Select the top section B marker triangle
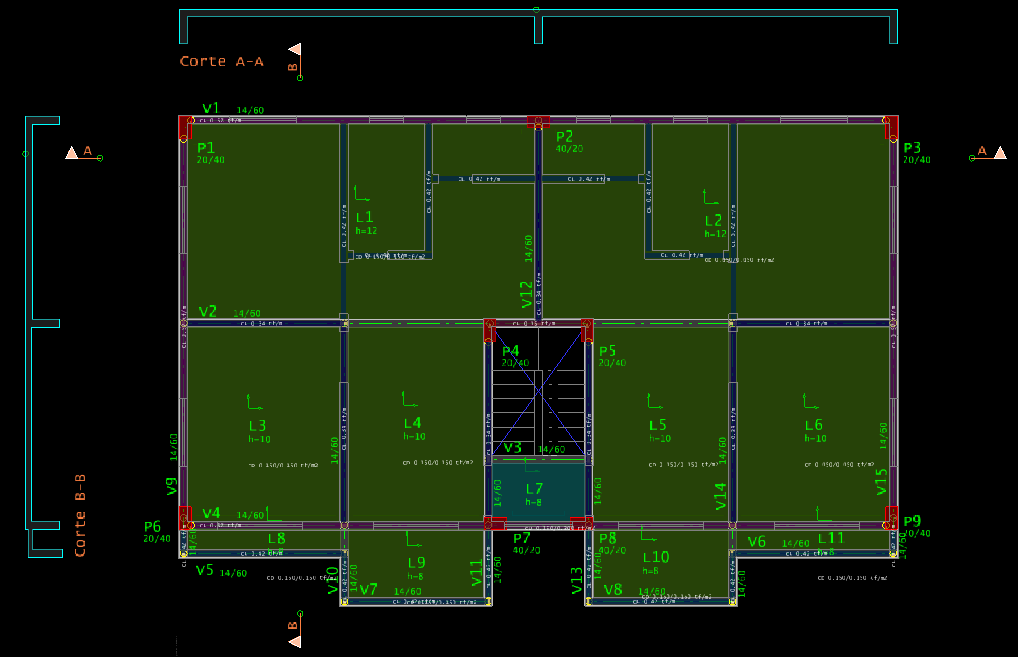The height and width of the screenshot is (657, 1018). [x=294, y=49]
